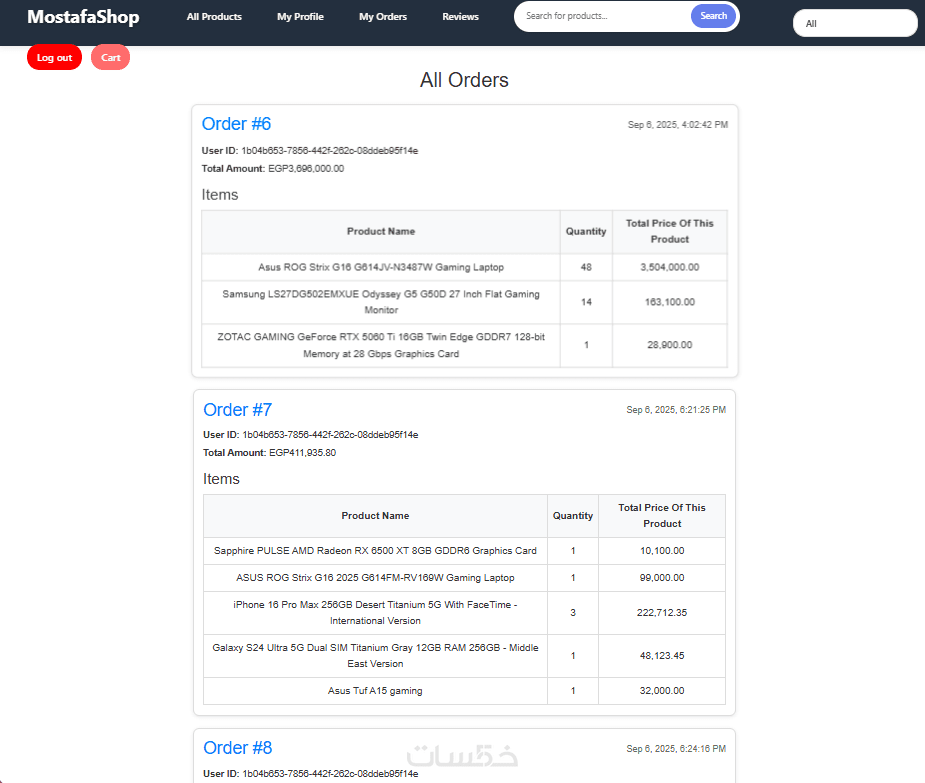Viewport: 925px width, 783px height.
Task: Select the All Orders page title
Action: point(464,80)
